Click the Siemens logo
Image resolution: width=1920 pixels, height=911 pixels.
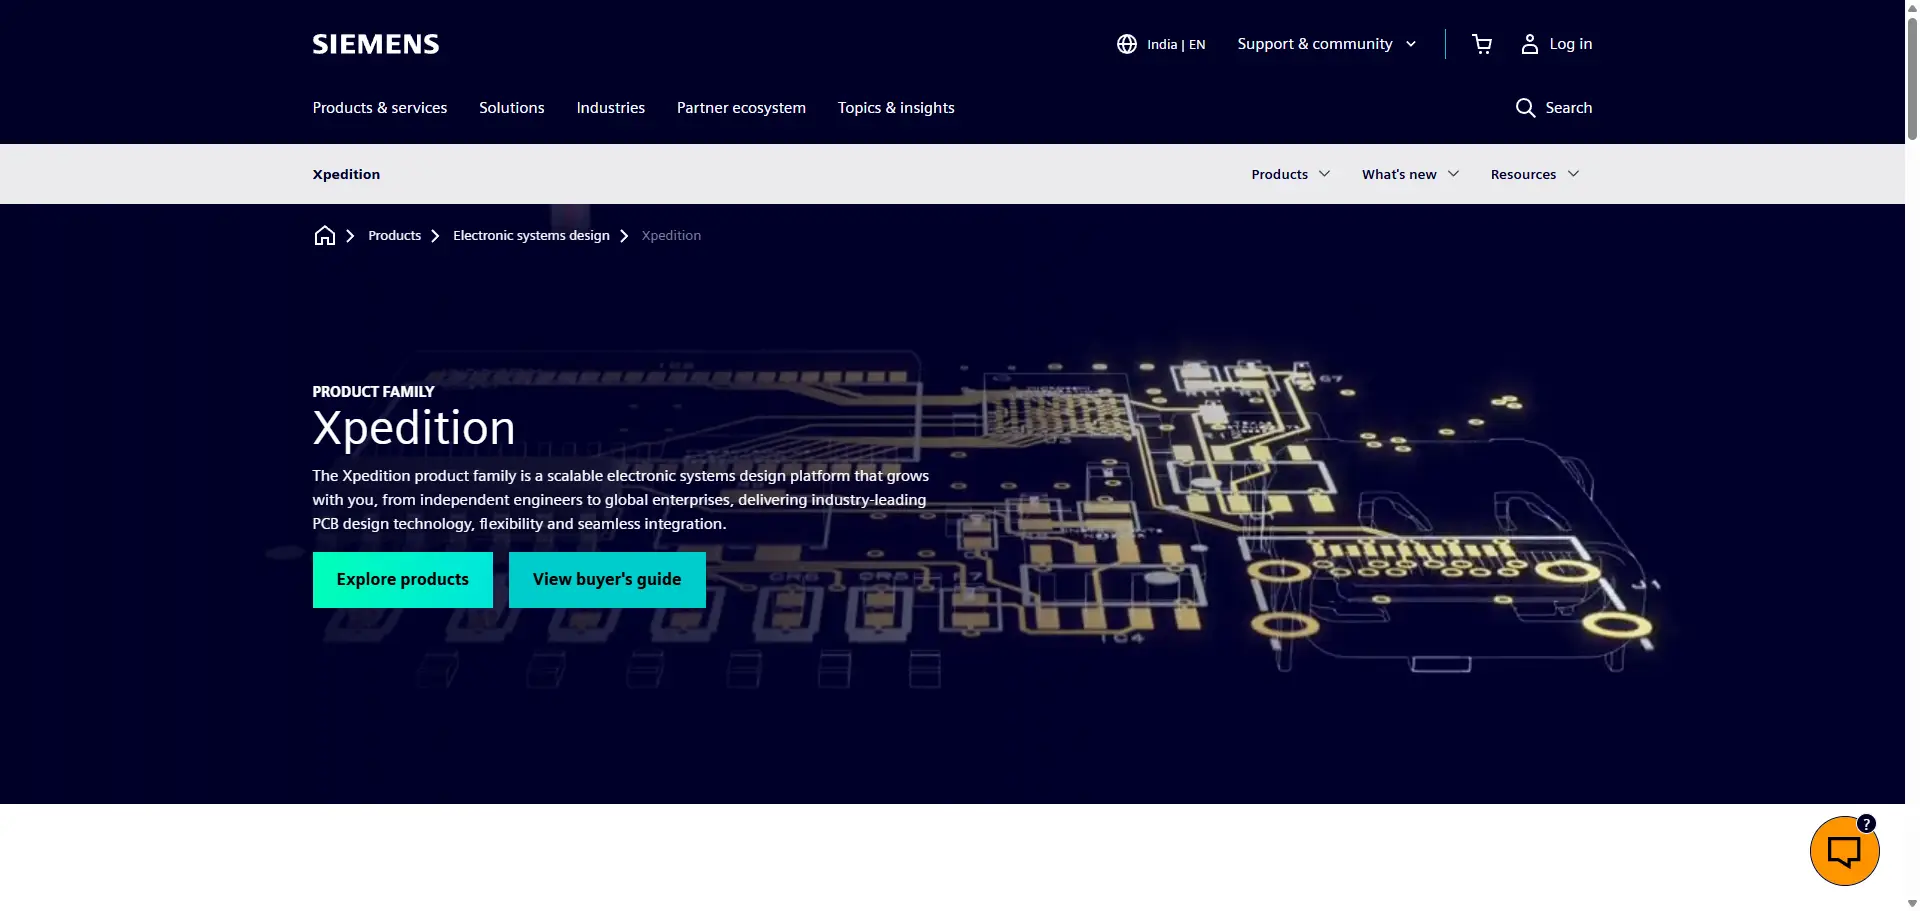pos(375,44)
